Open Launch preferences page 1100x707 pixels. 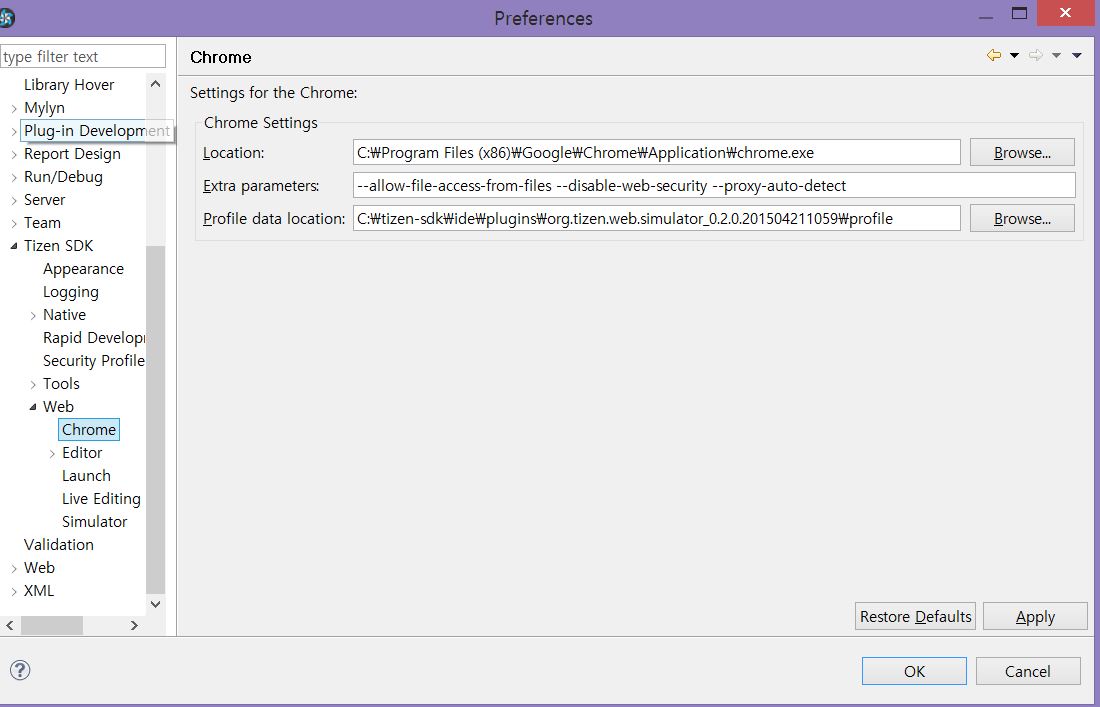[86, 476]
